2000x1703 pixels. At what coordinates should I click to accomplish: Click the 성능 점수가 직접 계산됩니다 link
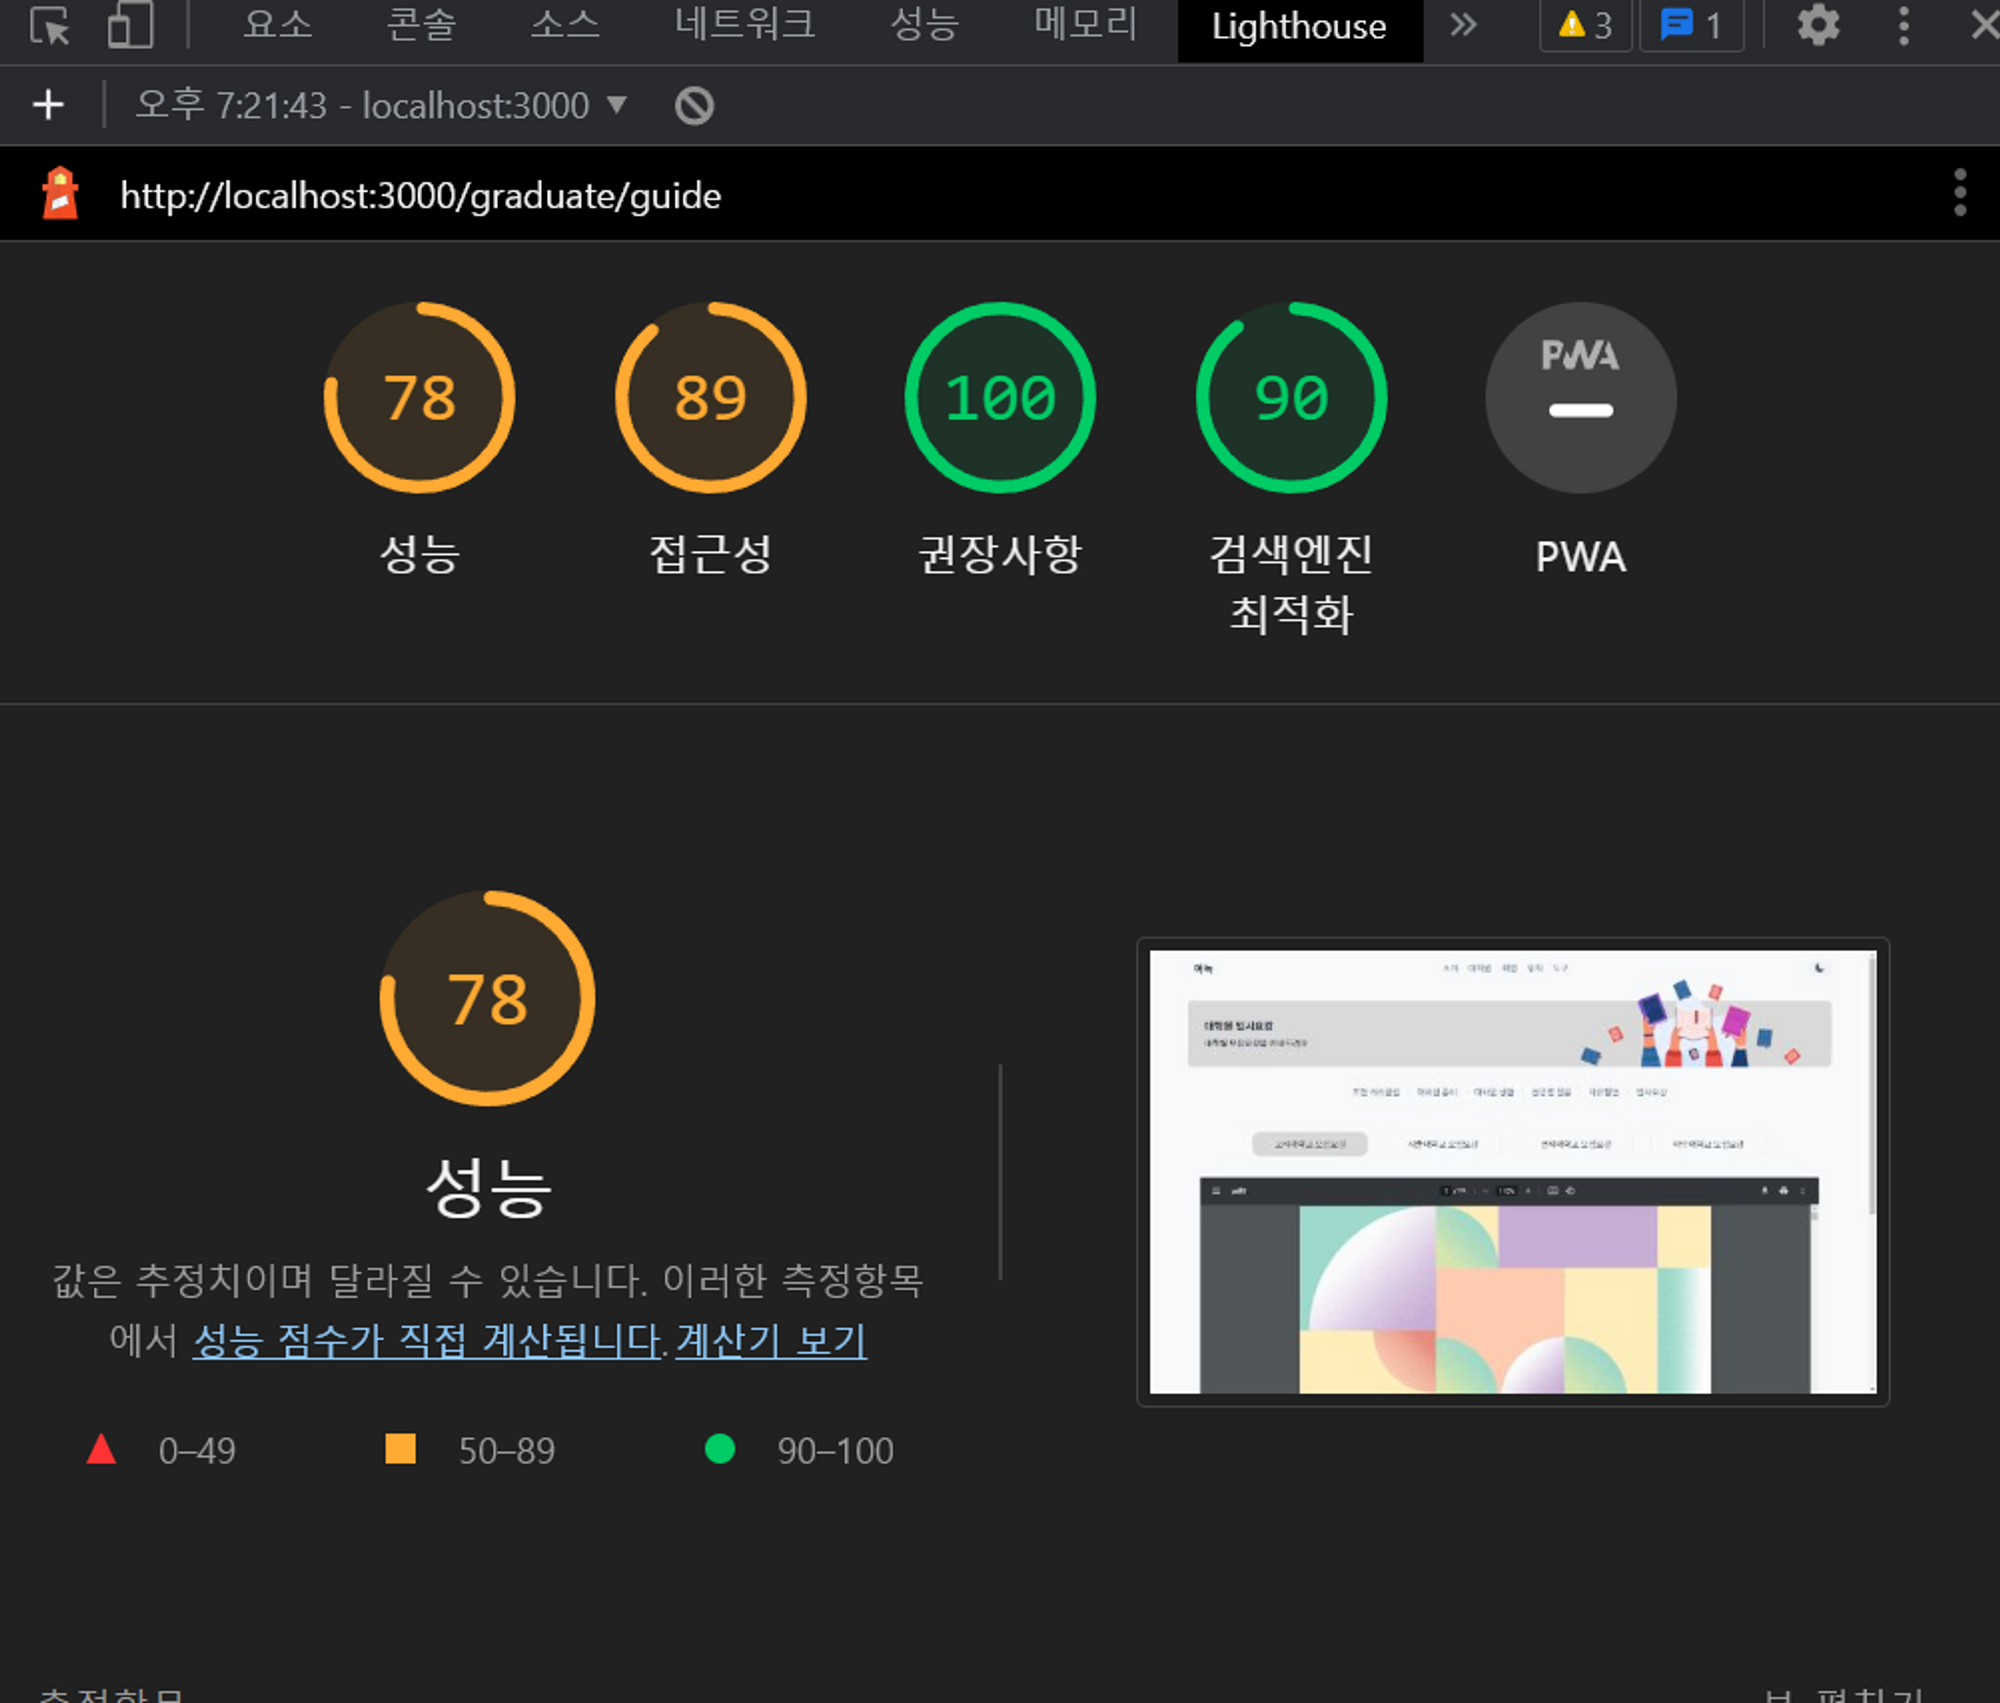click(x=428, y=1341)
